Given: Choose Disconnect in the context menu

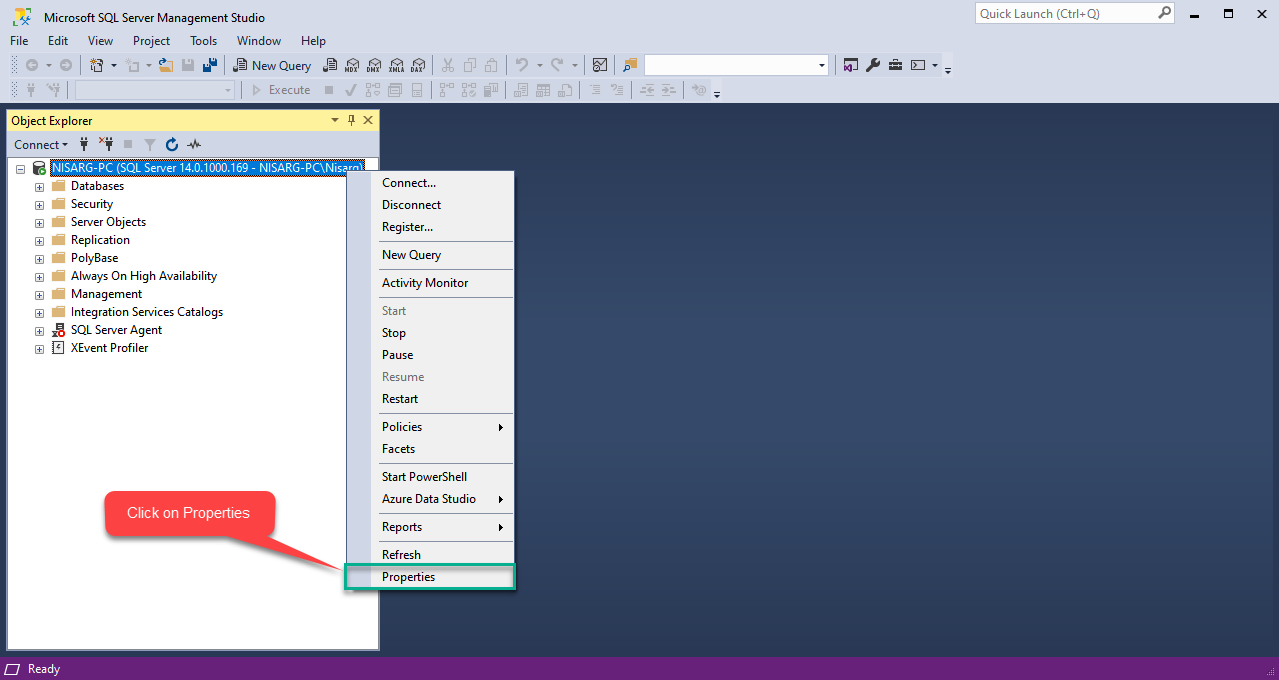Looking at the screenshot, I should click(x=430, y=205).
